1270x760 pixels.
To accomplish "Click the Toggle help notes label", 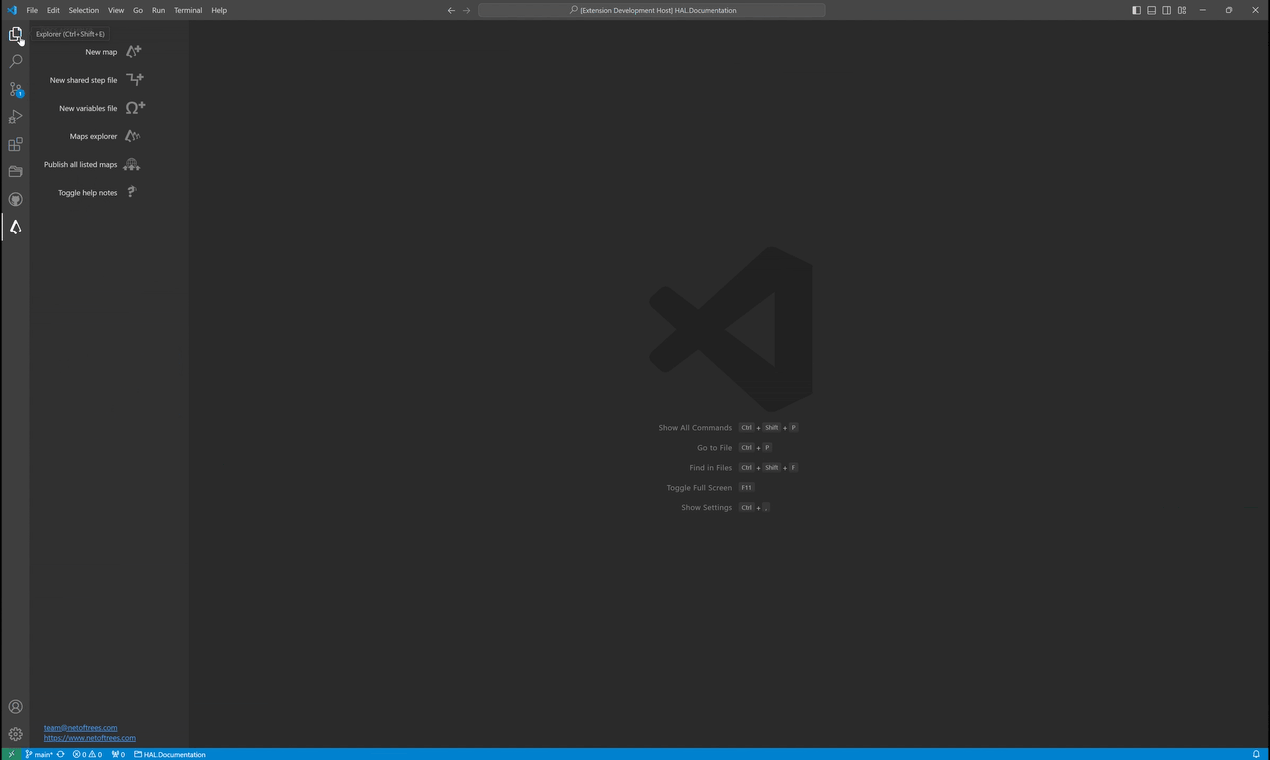I will click(x=87, y=193).
